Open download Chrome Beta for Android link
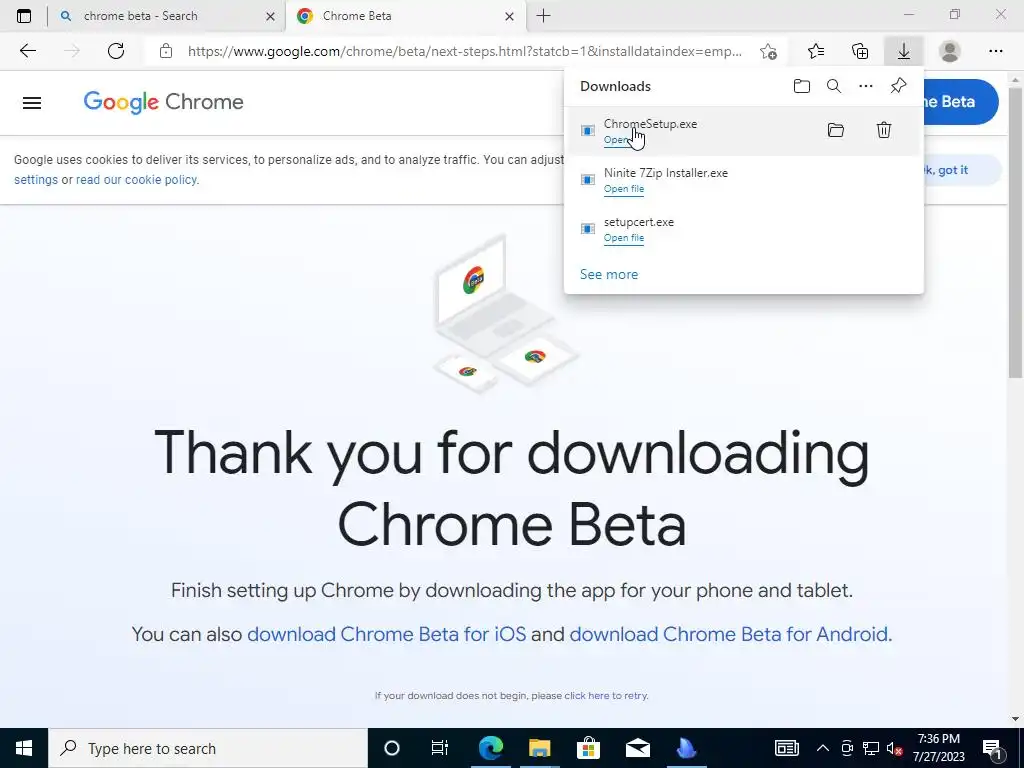 pyautogui.click(x=729, y=634)
